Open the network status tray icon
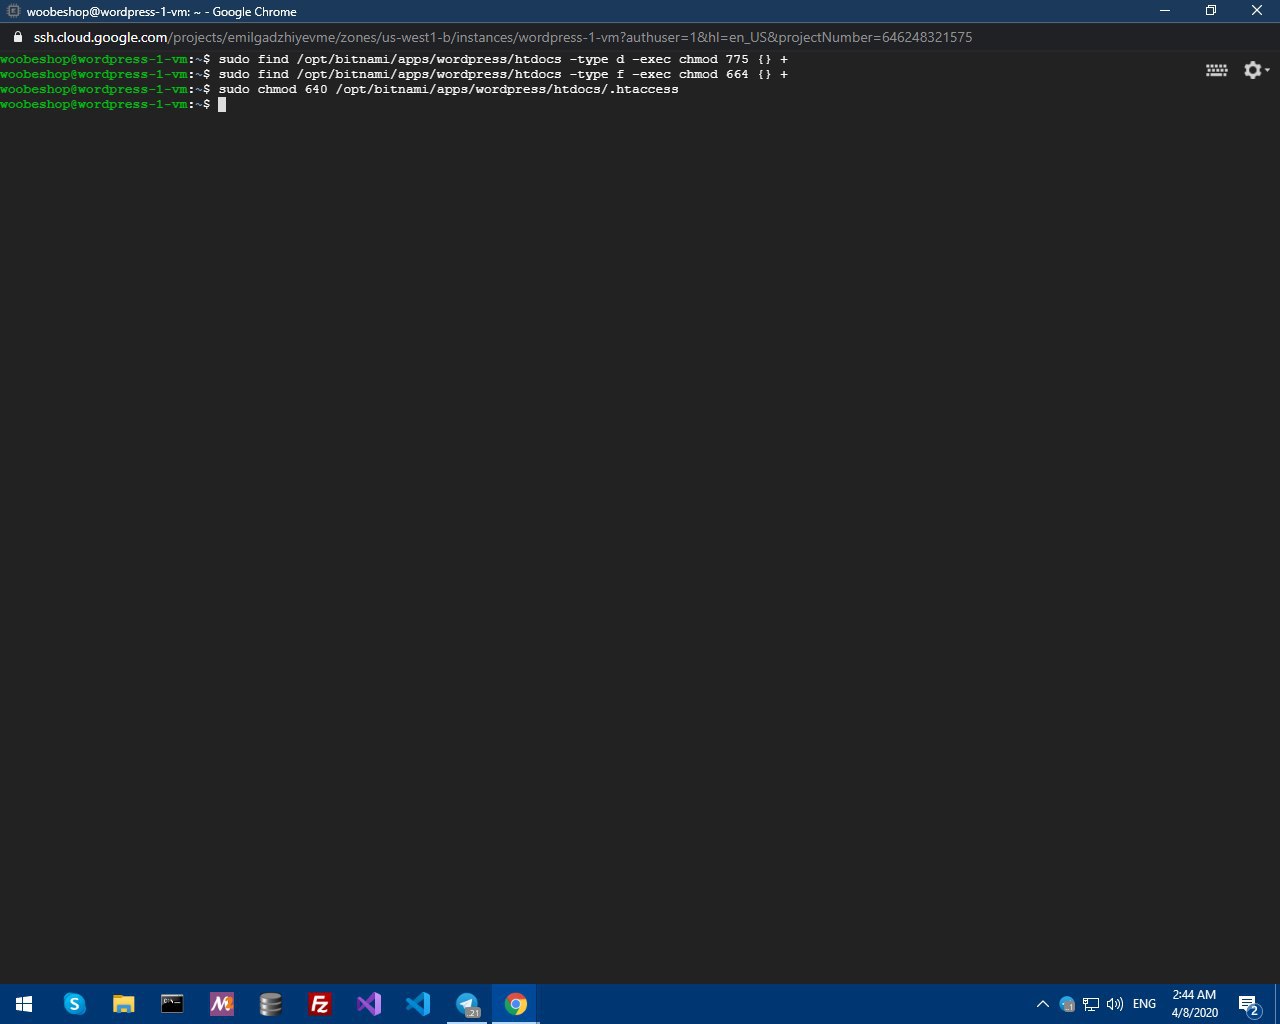Viewport: 1280px width, 1024px height. click(1091, 1004)
